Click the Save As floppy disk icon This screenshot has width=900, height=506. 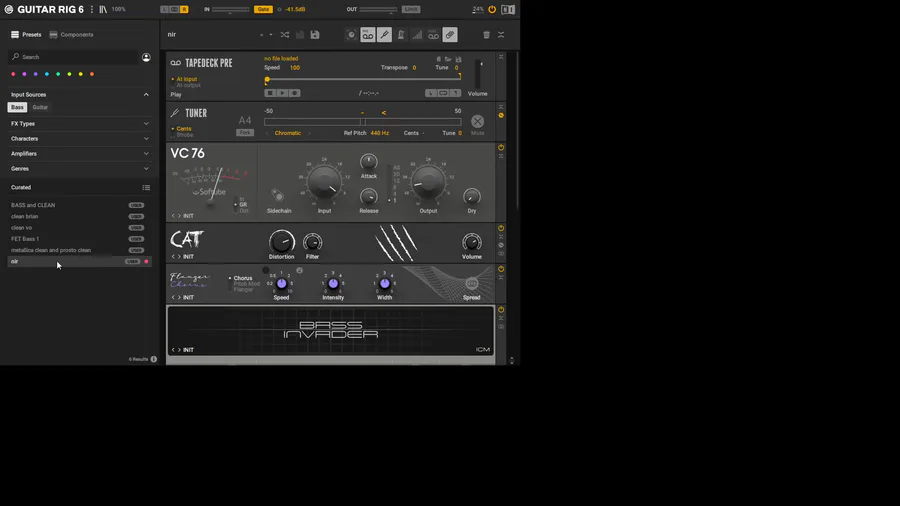315,35
